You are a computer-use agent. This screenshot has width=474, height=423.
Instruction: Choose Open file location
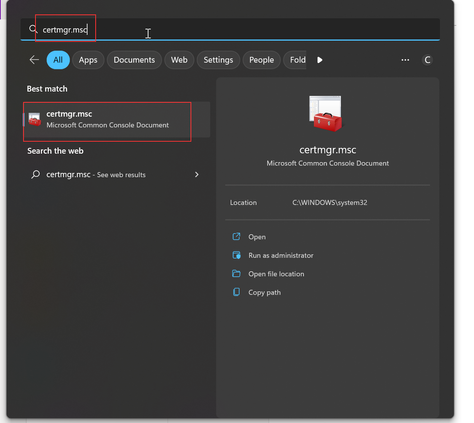(x=276, y=274)
